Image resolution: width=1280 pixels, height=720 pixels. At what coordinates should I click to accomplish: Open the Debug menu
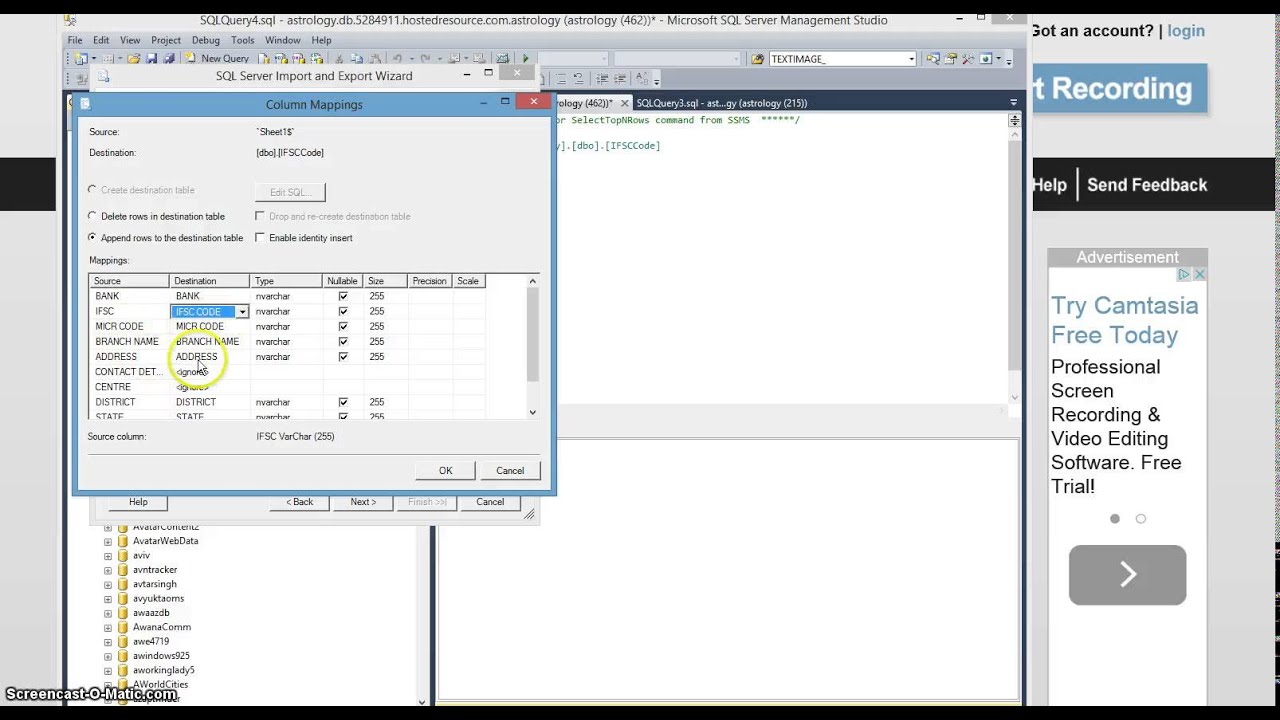click(206, 40)
